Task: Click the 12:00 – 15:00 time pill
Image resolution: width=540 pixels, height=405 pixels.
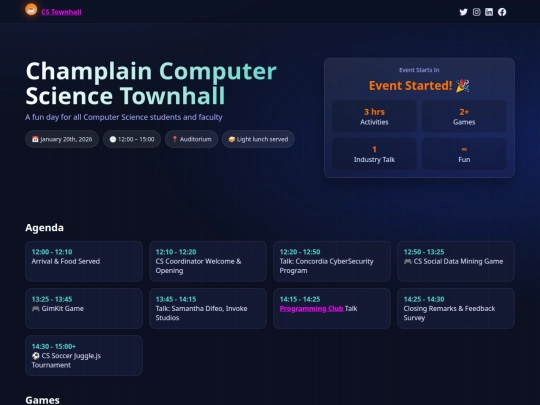Action: pyautogui.click(x=132, y=139)
